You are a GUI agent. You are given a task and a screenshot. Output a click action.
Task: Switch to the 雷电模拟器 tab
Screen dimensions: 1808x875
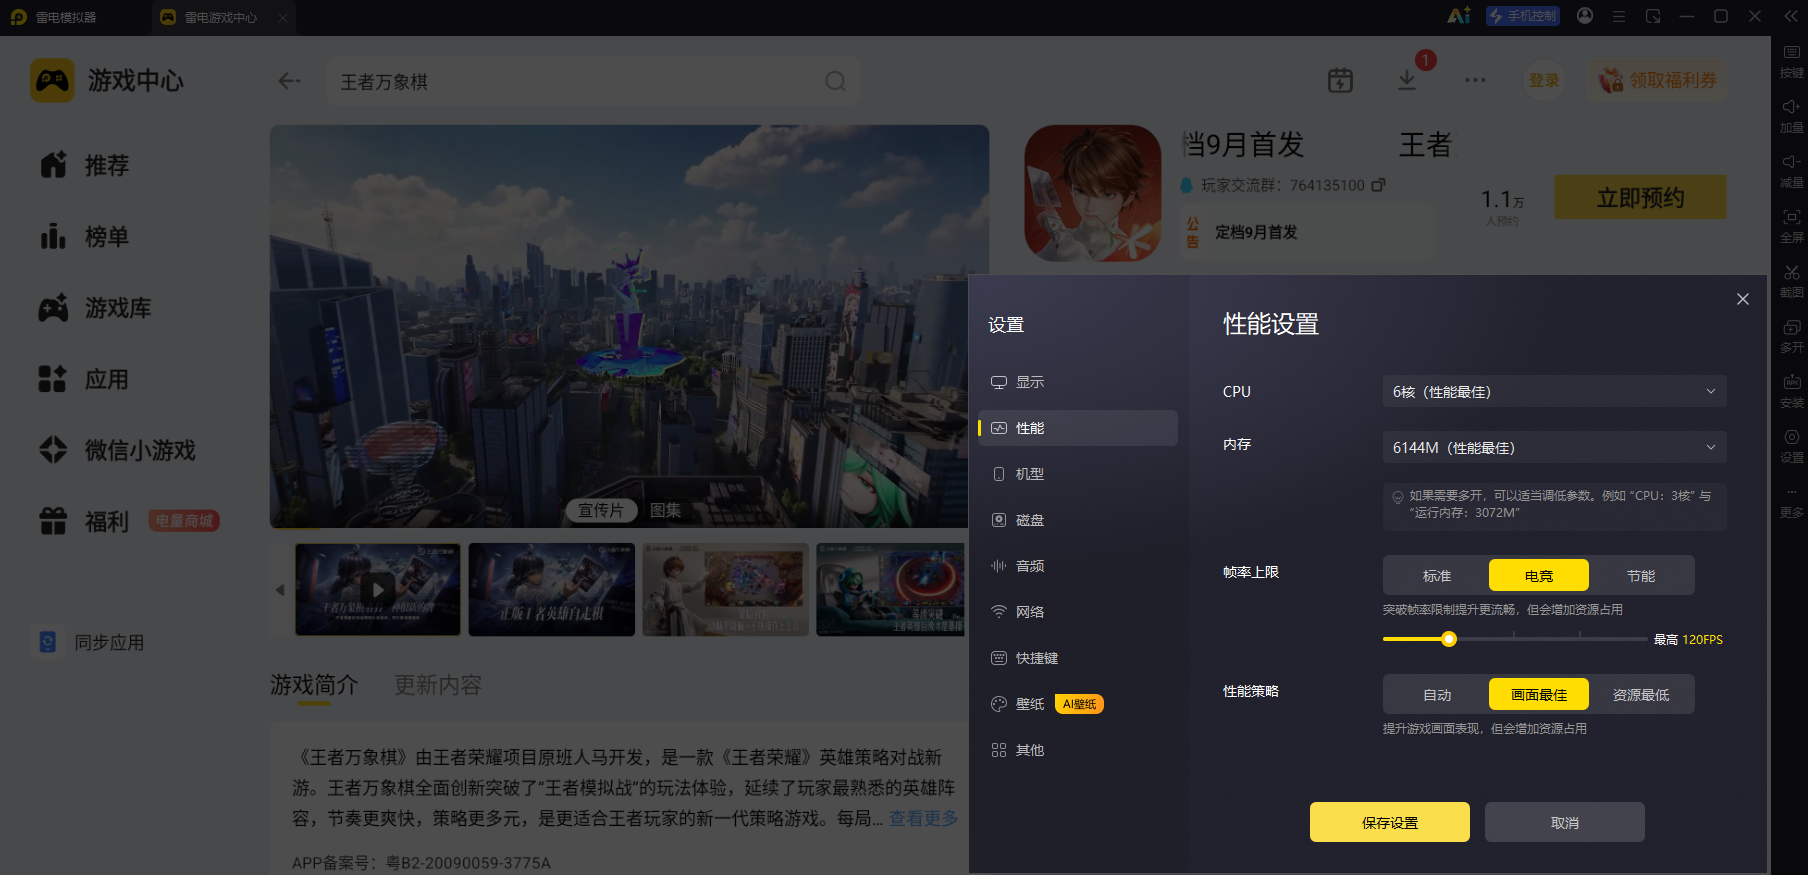pyautogui.click(x=66, y=17)
